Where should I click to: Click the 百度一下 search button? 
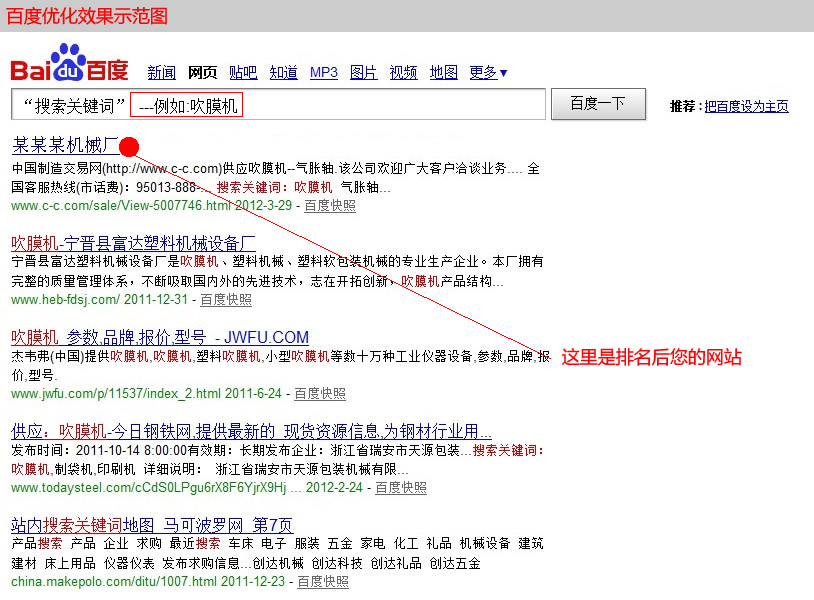[x=598, y=104]
